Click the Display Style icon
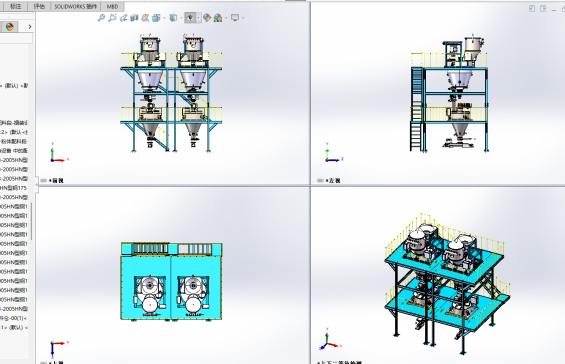Viewport: 565px width, 364px height. coord(173,18)
